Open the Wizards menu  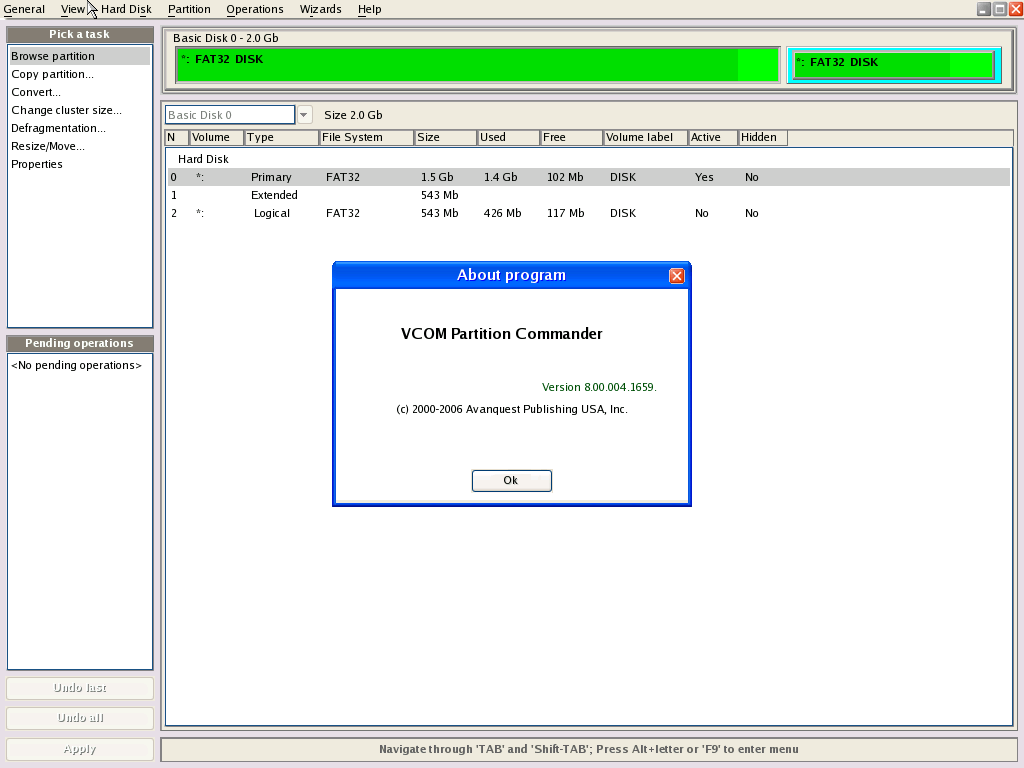click(320, 9)
